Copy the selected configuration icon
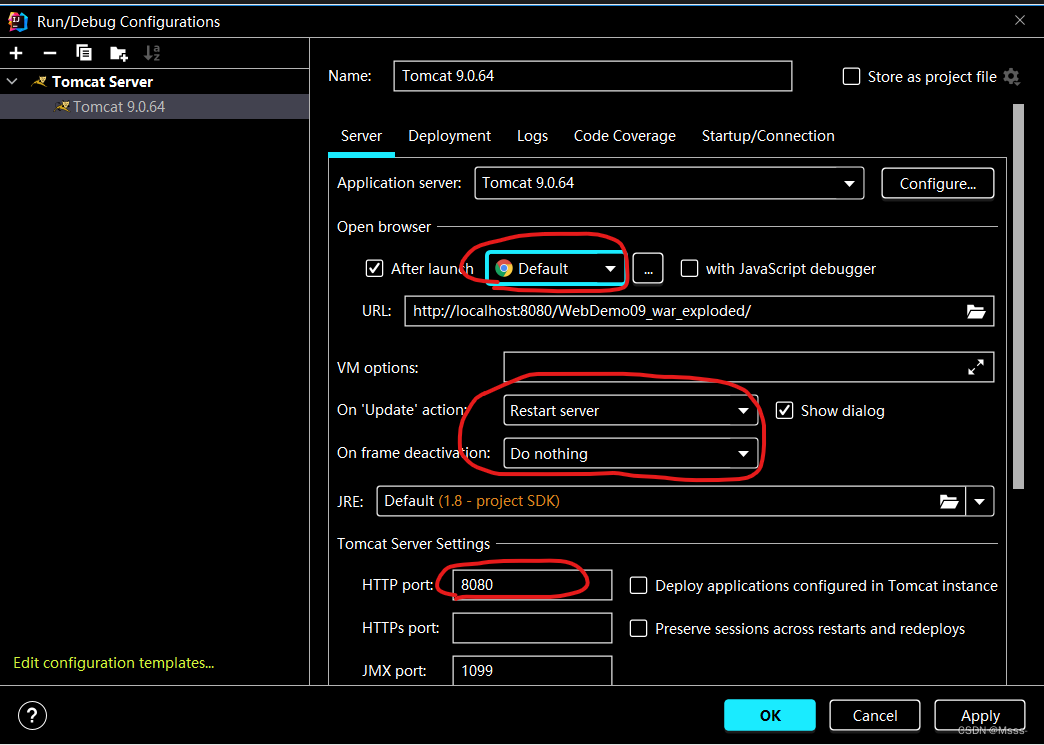The width and height of the screenshot is (1044, 745). pos(84,53)
